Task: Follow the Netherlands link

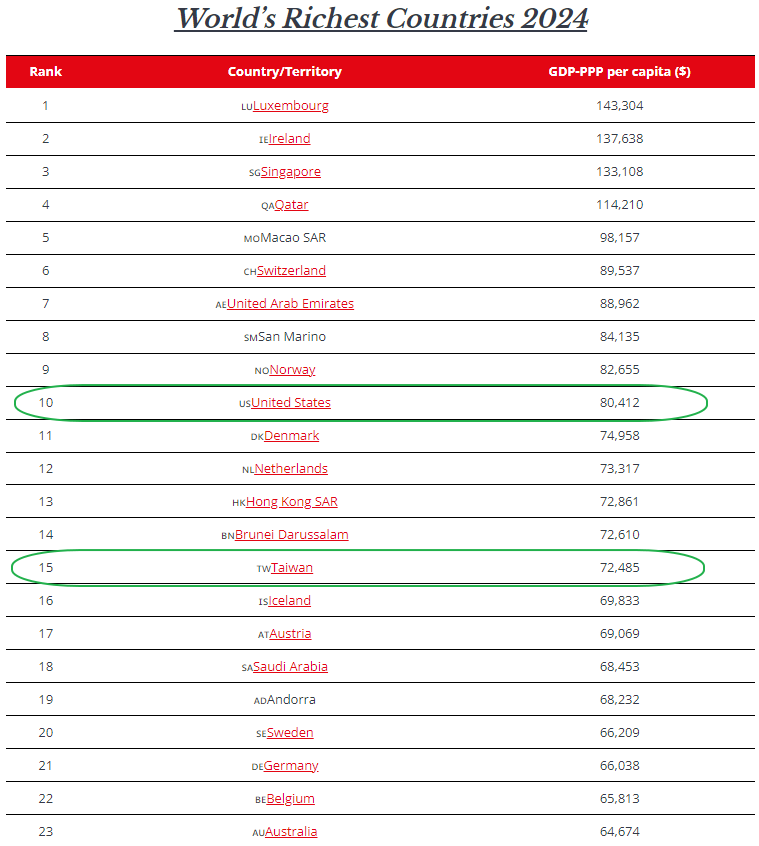Action: coord(291,469)
